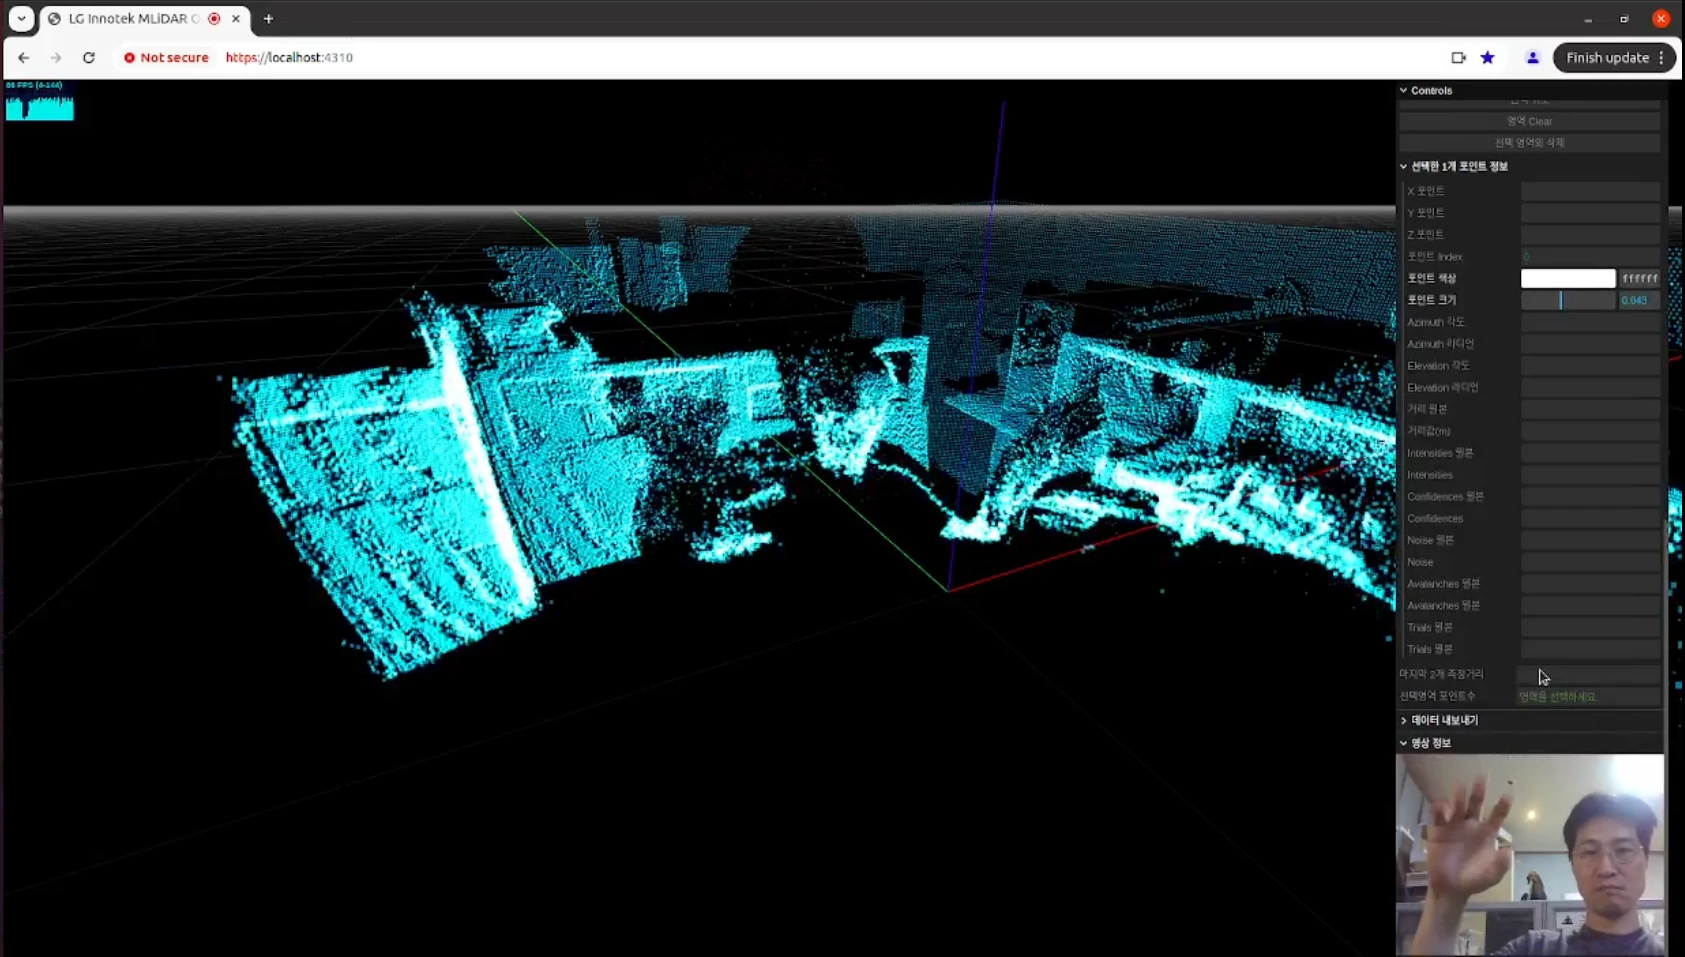This screenshot has width=1685, height=957.
Task: Click the Finish update button
Action: pyautogui.click(x=1607, y=58)
